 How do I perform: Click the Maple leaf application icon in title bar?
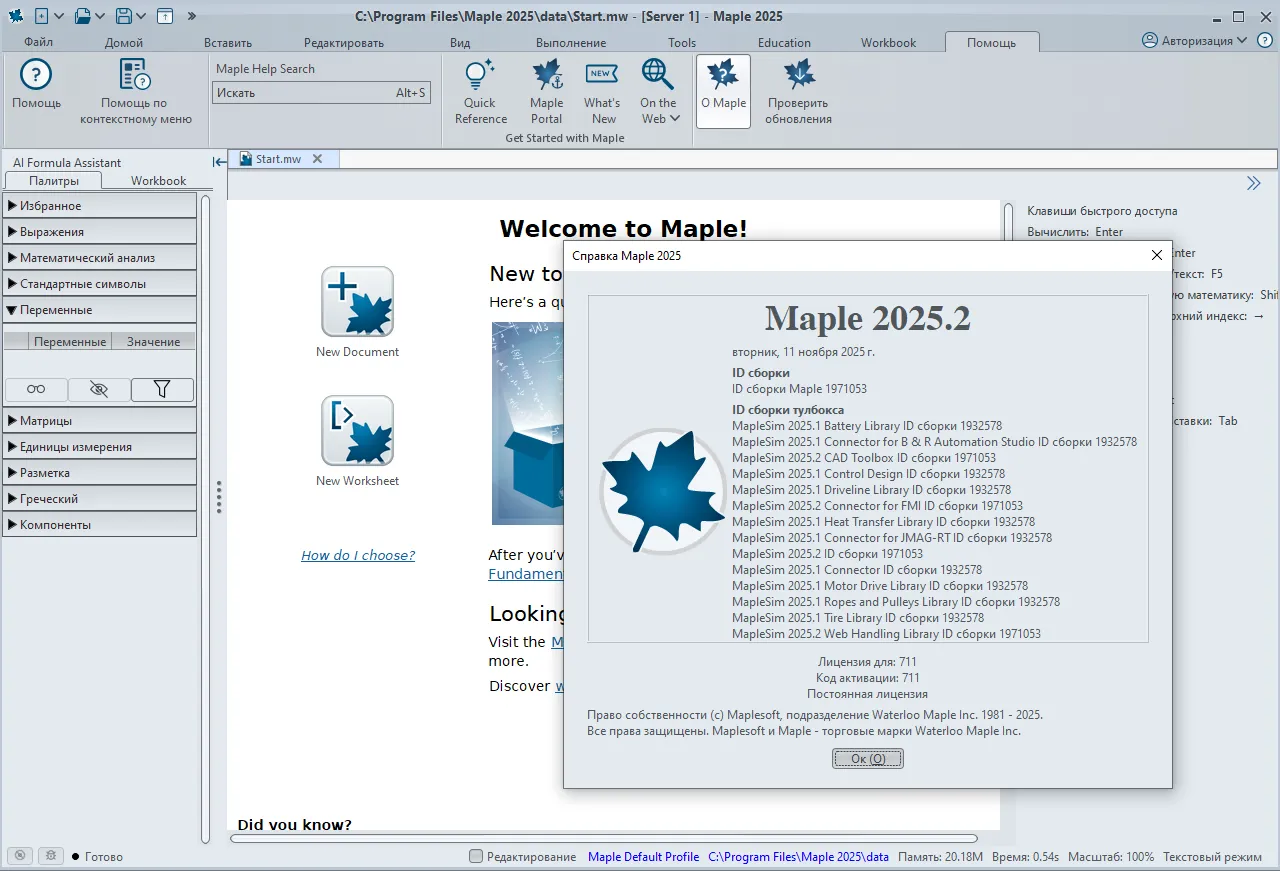click(x=16, y=16)
